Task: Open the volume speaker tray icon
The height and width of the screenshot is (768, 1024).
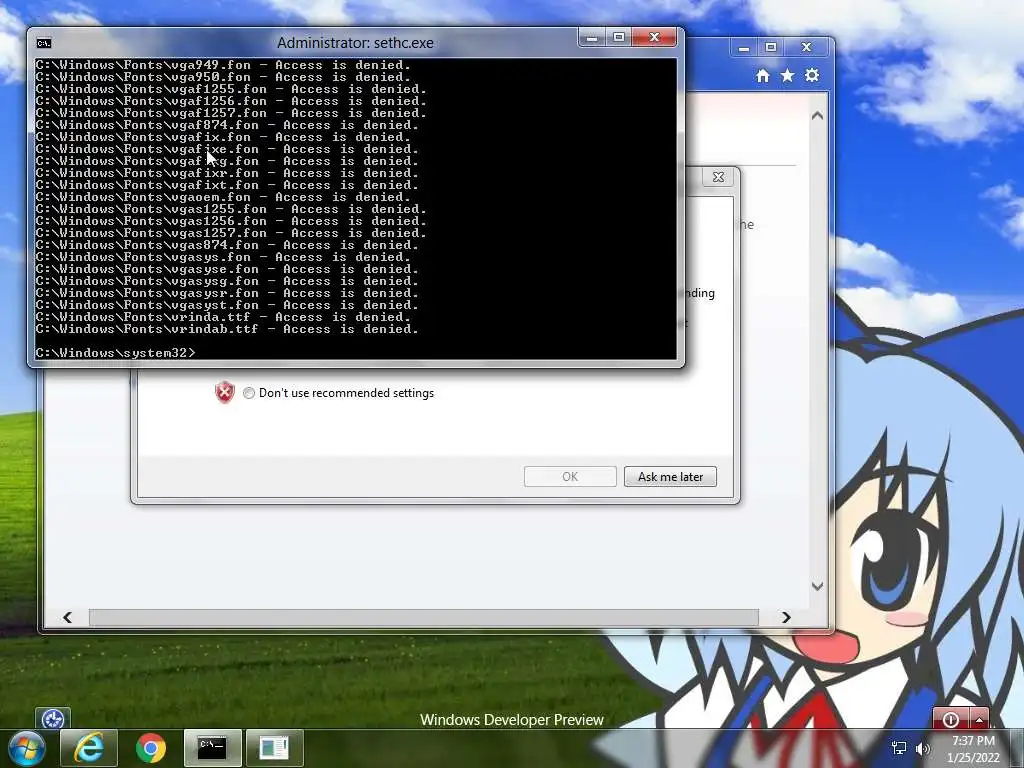Action: coord(923,748)
